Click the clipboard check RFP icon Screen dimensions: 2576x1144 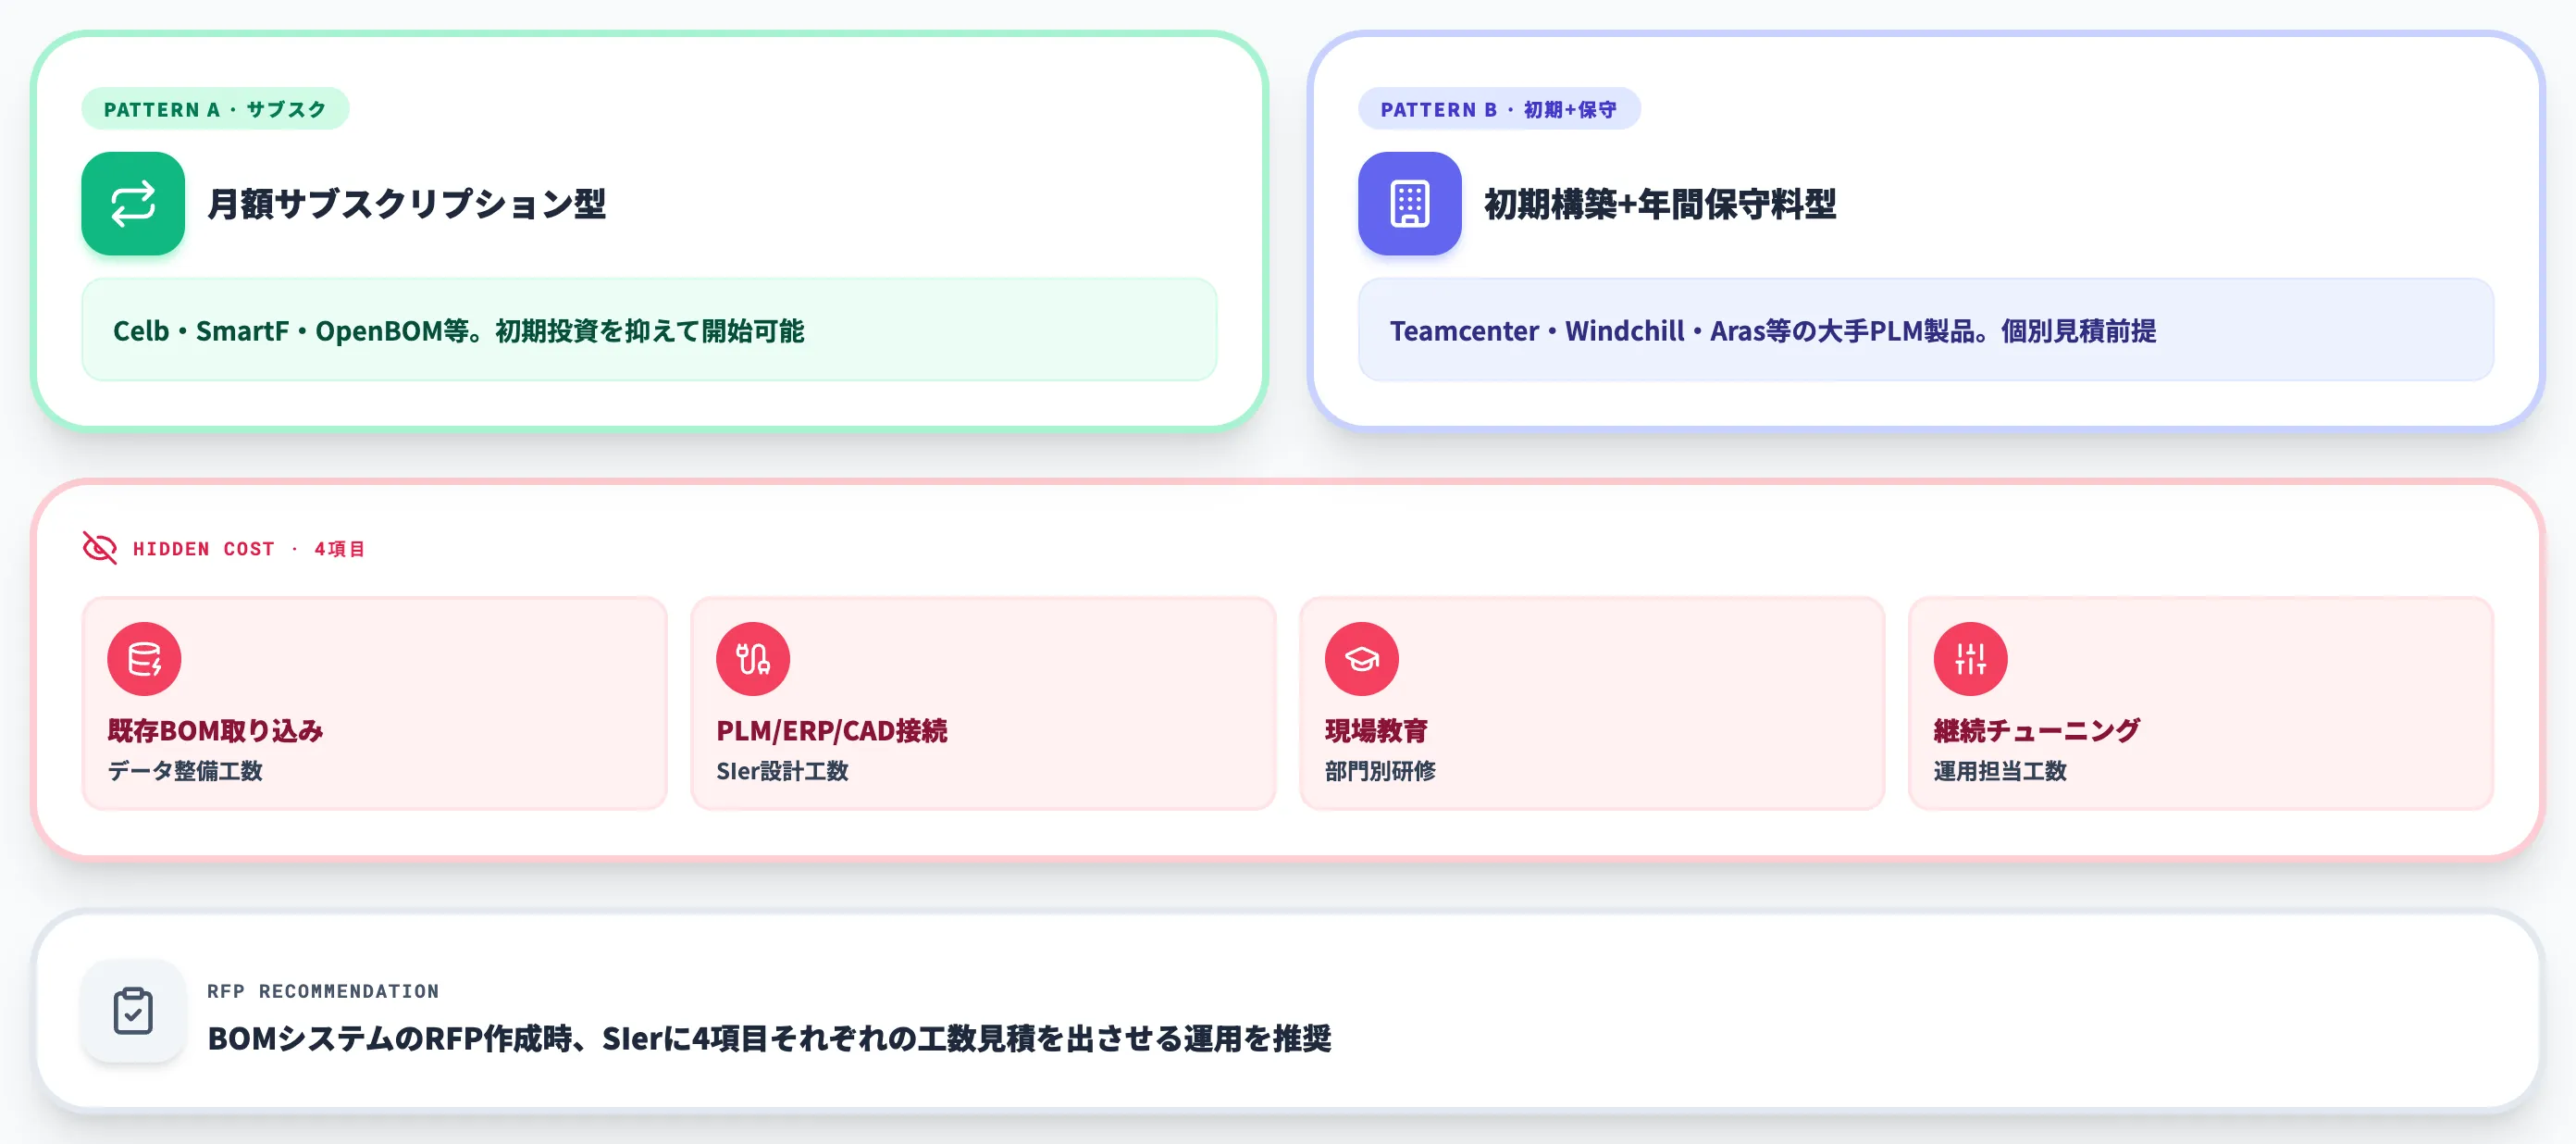point(133,1011)
